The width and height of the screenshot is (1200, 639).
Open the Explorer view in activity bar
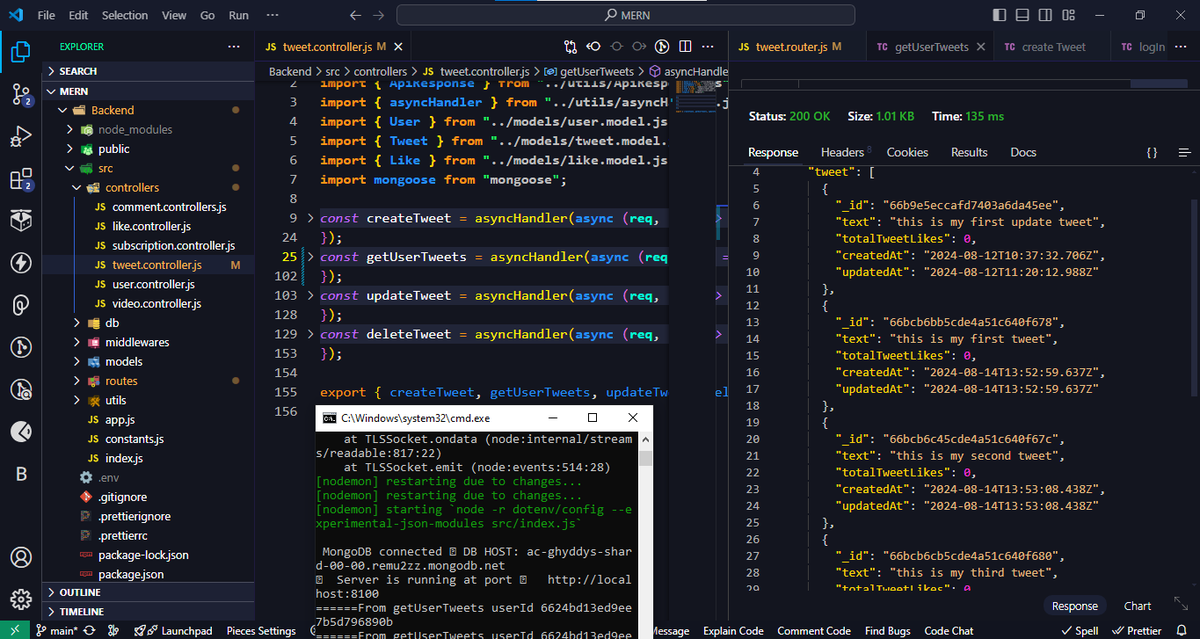coord(20,51)
